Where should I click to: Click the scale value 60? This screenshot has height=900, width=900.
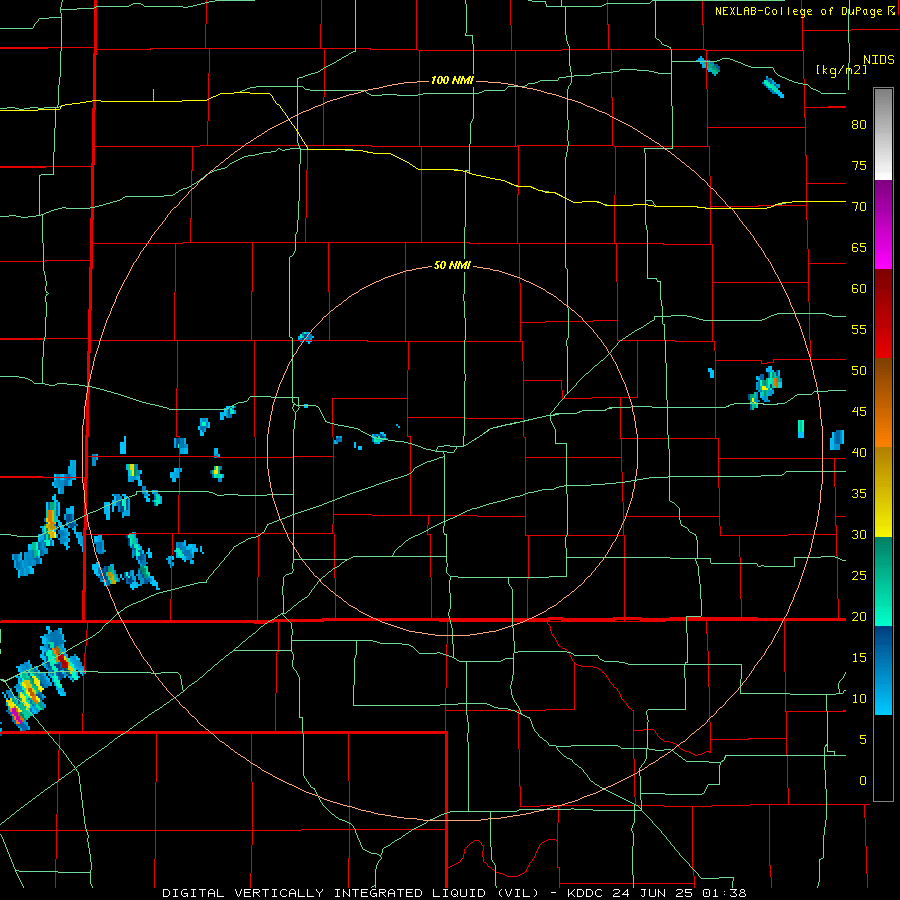[x=859, y=288]
